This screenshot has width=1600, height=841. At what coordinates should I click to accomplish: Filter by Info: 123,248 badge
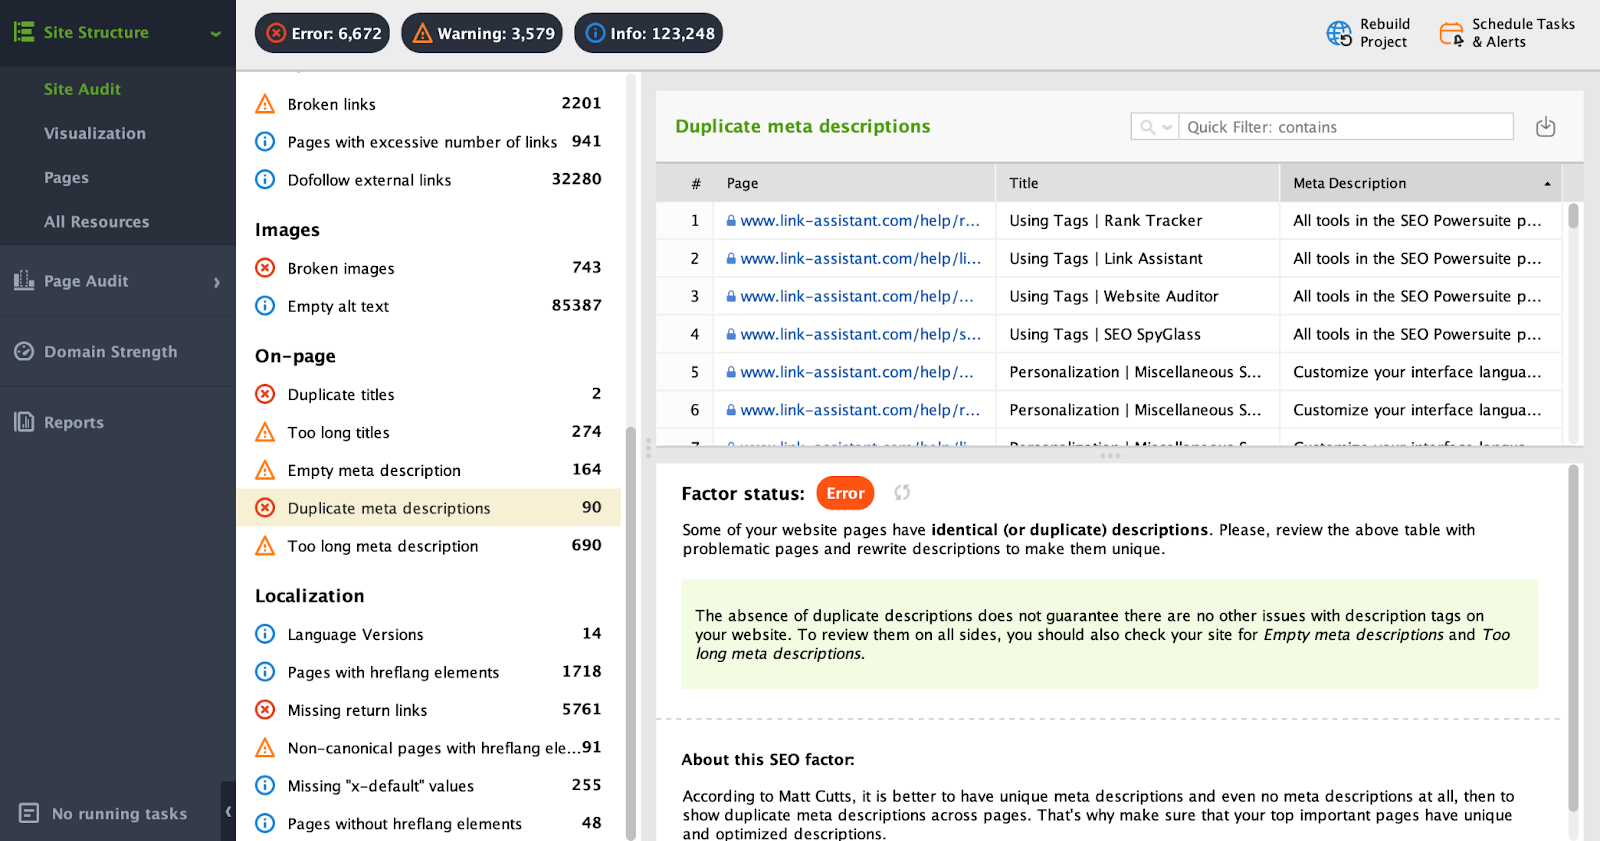[x=648, y=33]
